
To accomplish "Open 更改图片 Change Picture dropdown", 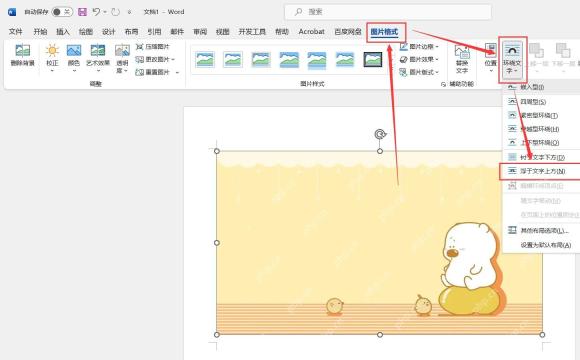I will coord(155,59).
